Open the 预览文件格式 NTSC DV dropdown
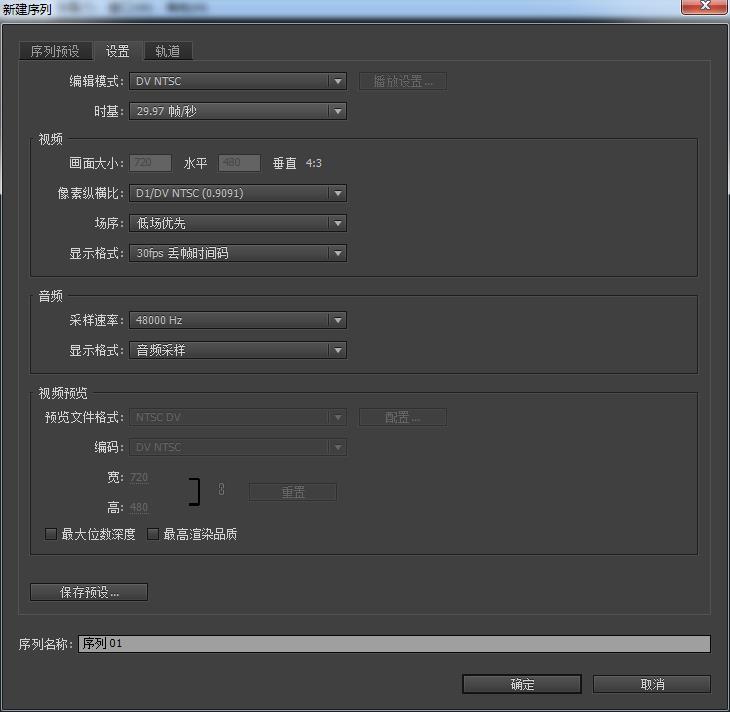The width and height of the screenshot is (730, 712). coord(238,417)
